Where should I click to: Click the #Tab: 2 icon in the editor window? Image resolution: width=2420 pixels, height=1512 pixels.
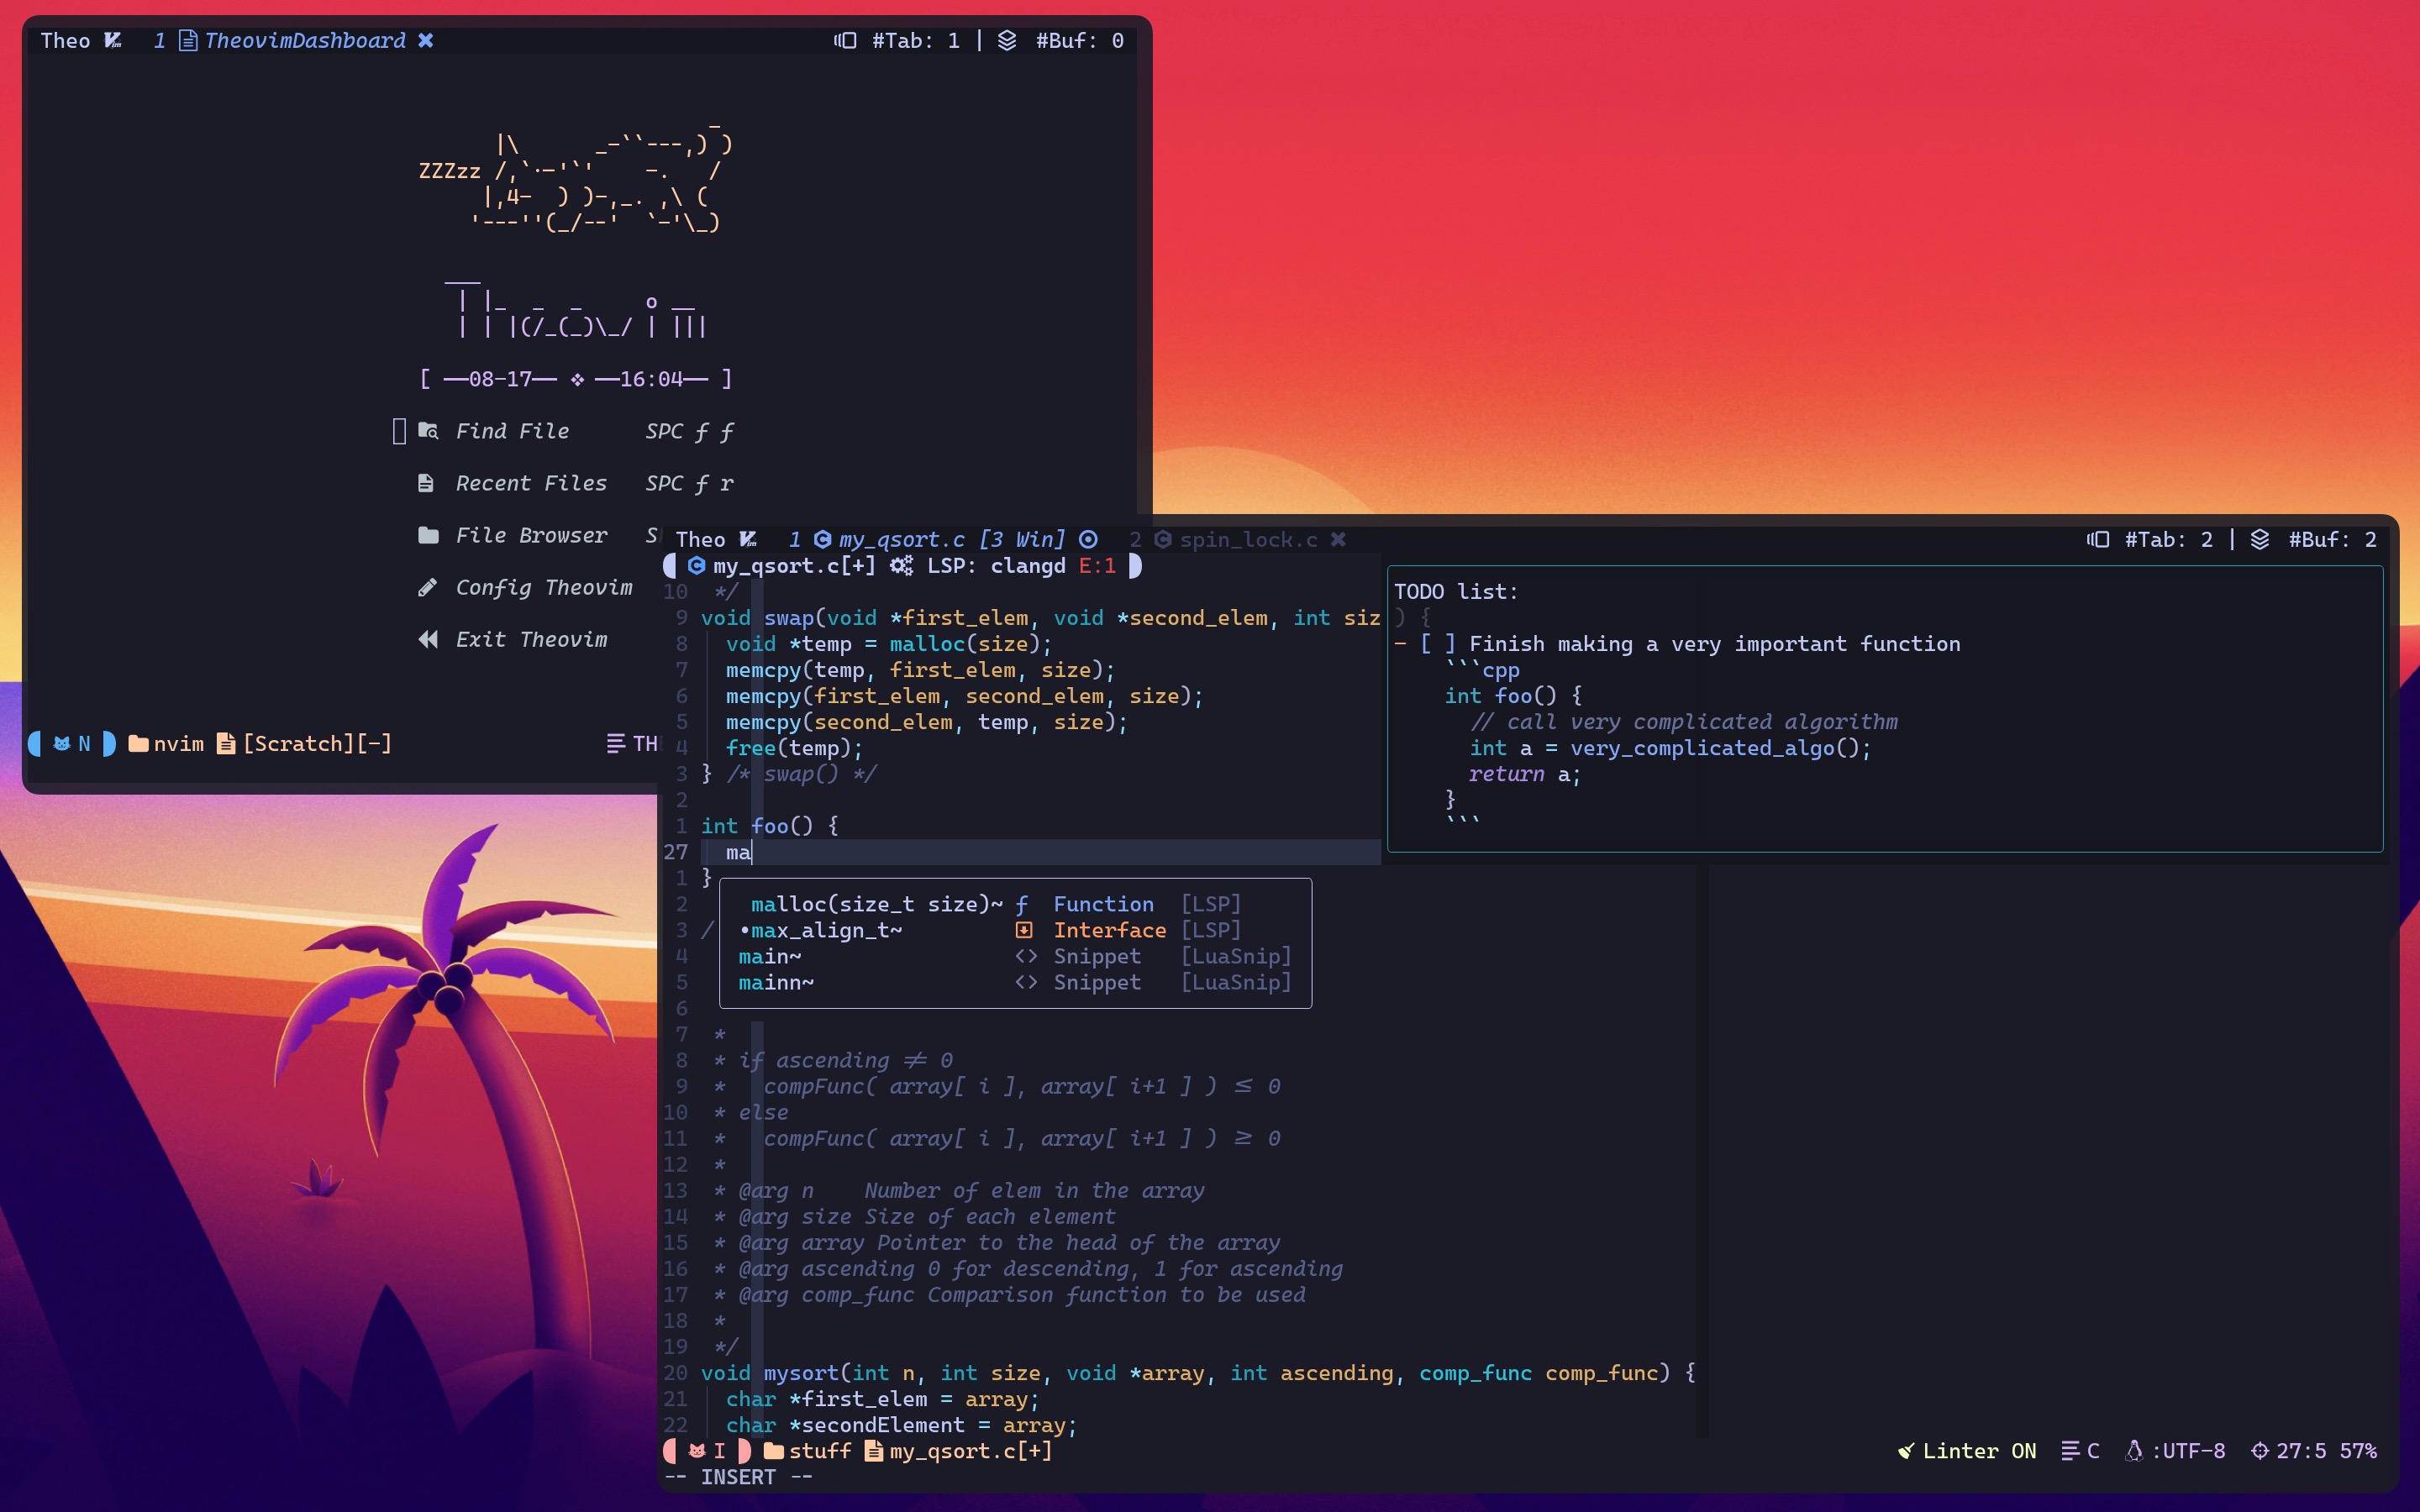[2098, 539]
